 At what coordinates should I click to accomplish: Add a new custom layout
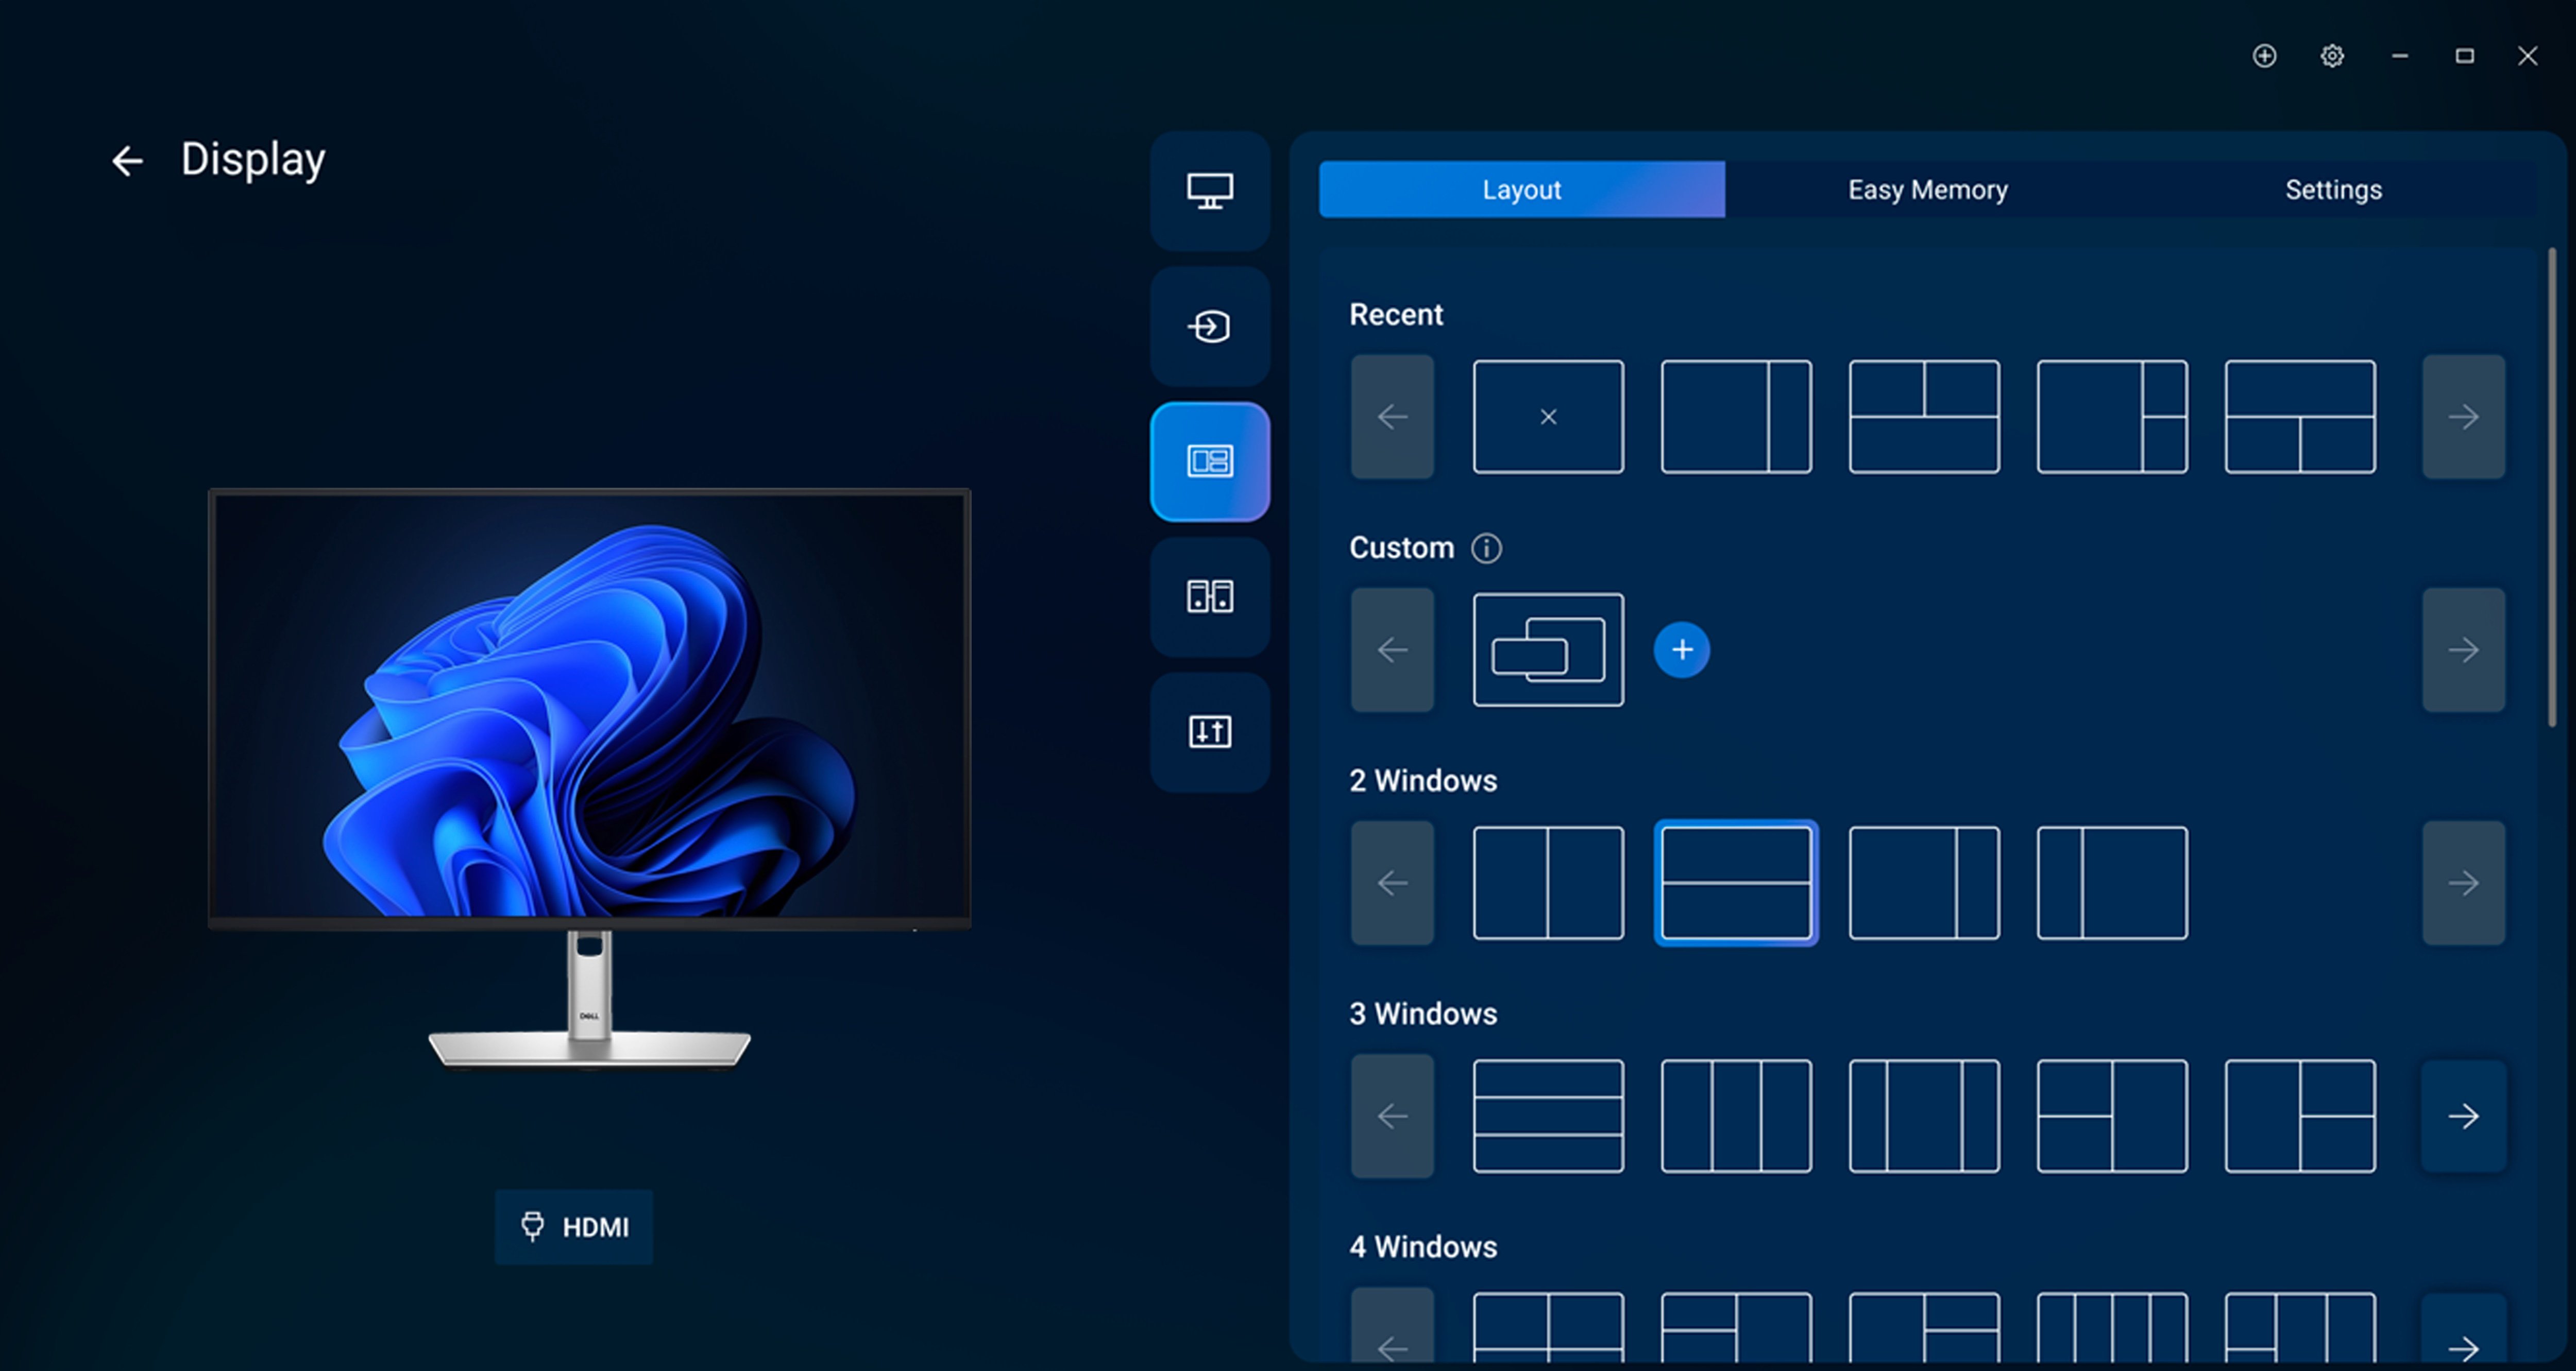tap(1681, 650)
